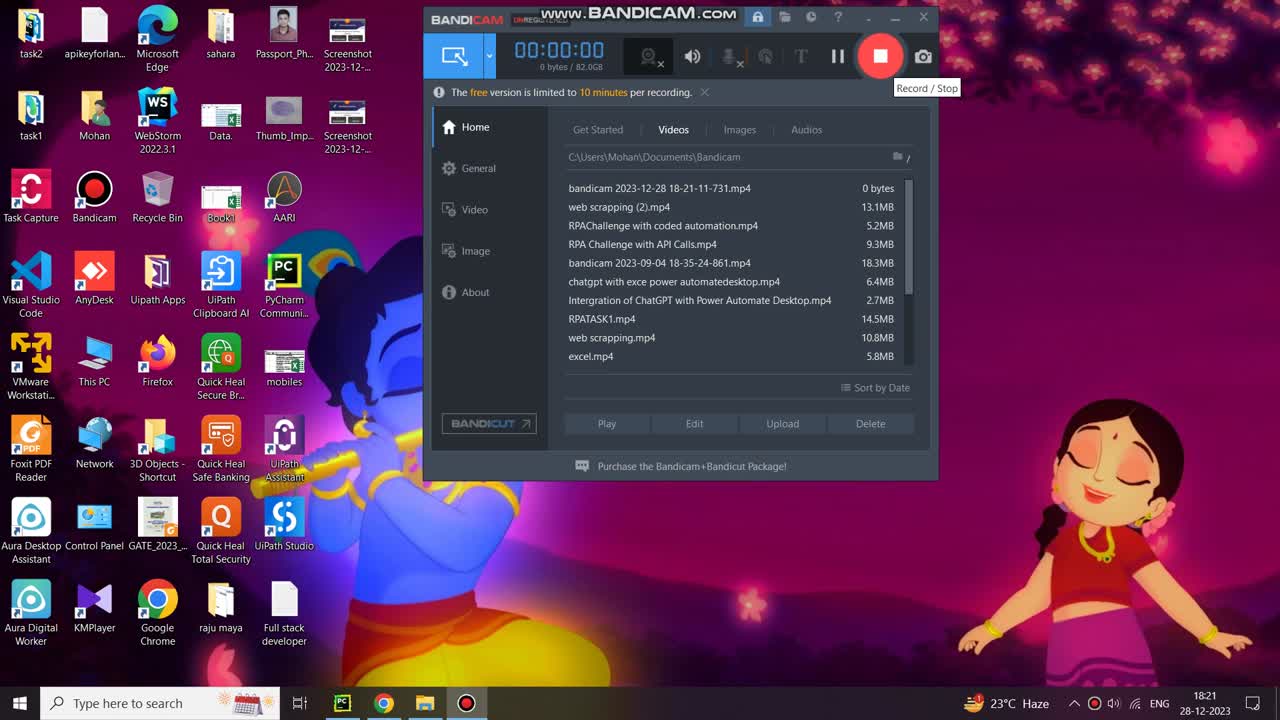Click the Play button
Screen dimensions: 1280x720
point(607,424)
